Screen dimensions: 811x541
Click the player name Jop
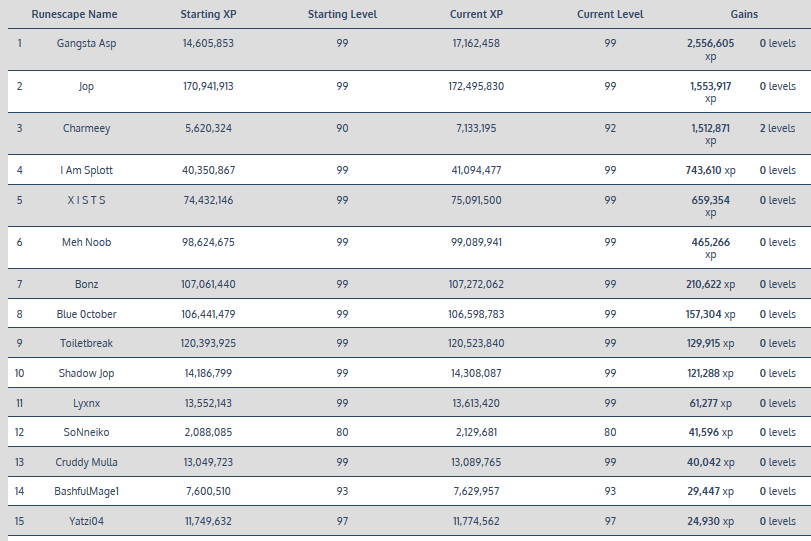click(x=87, y=86)
